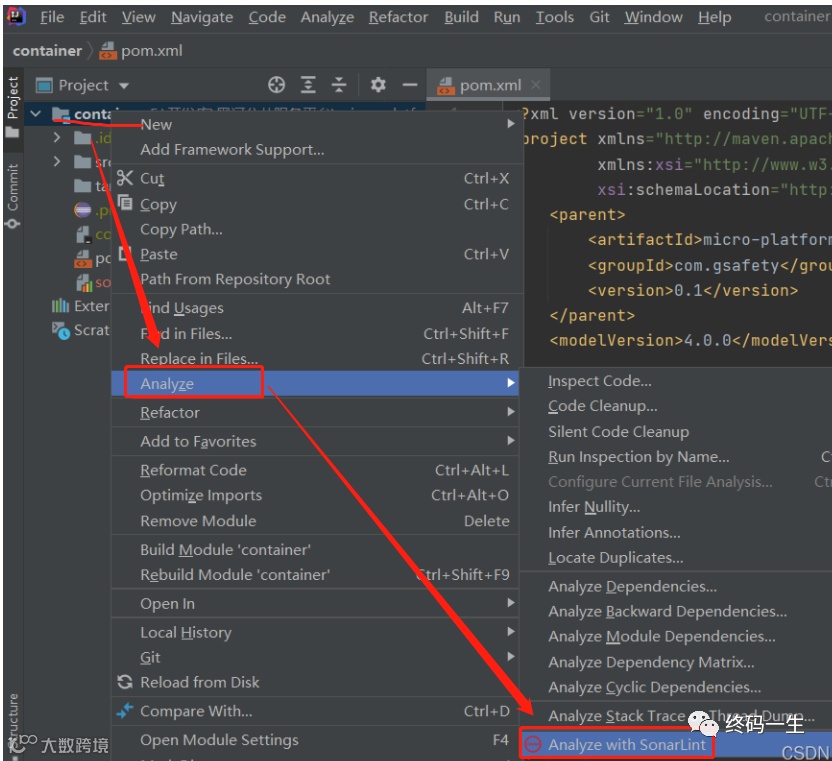Open the Git menu in menu bar

[x=599, y=17]
